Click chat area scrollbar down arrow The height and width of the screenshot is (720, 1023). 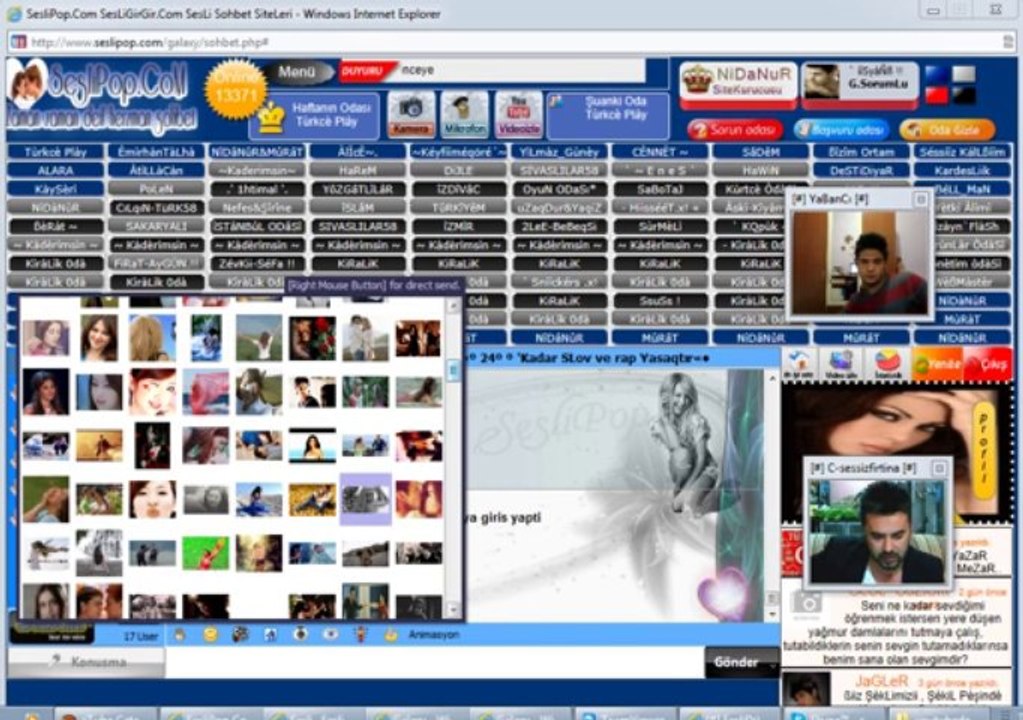click(x=772, y=613)
